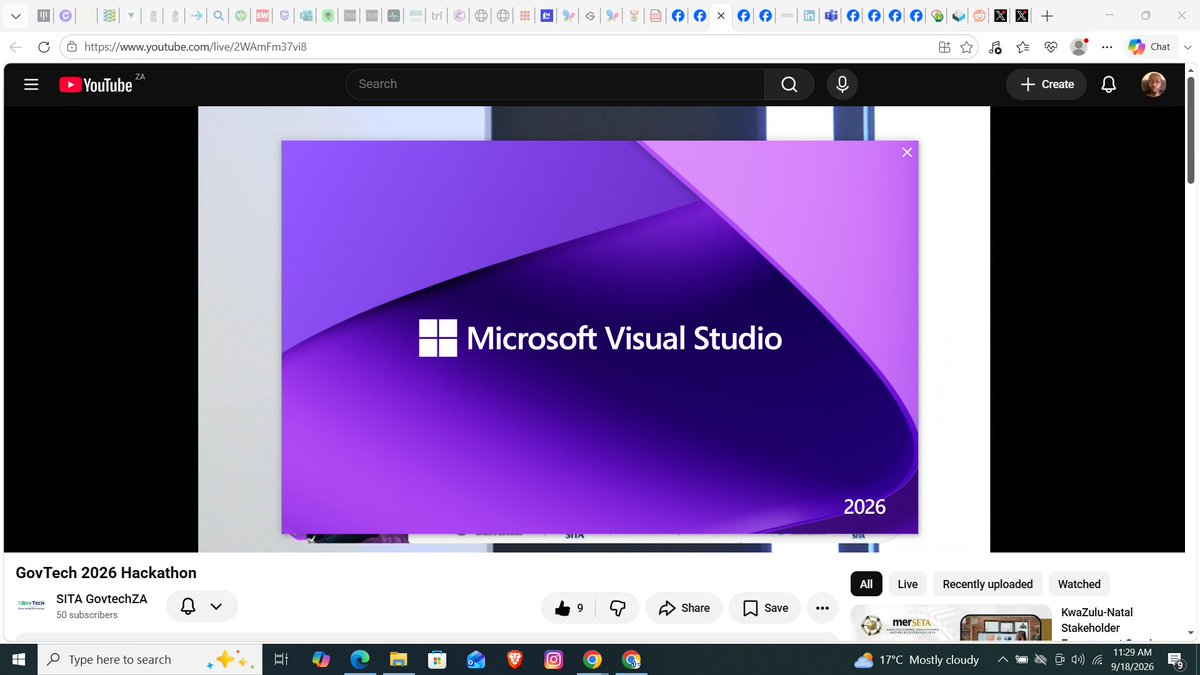Open Microsoft Edge from the taskbar
Screen dimensions: 1200x675
(360, 659)
